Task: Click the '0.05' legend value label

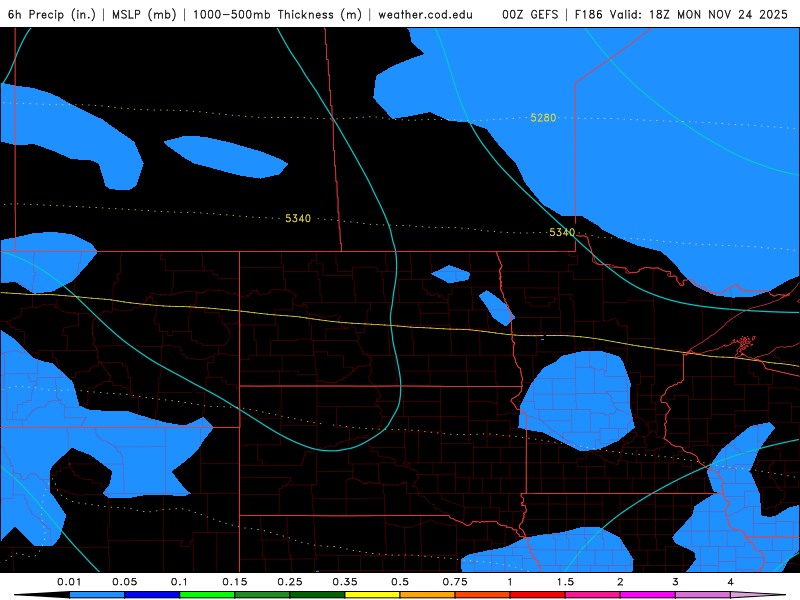Action: (124, 582)
